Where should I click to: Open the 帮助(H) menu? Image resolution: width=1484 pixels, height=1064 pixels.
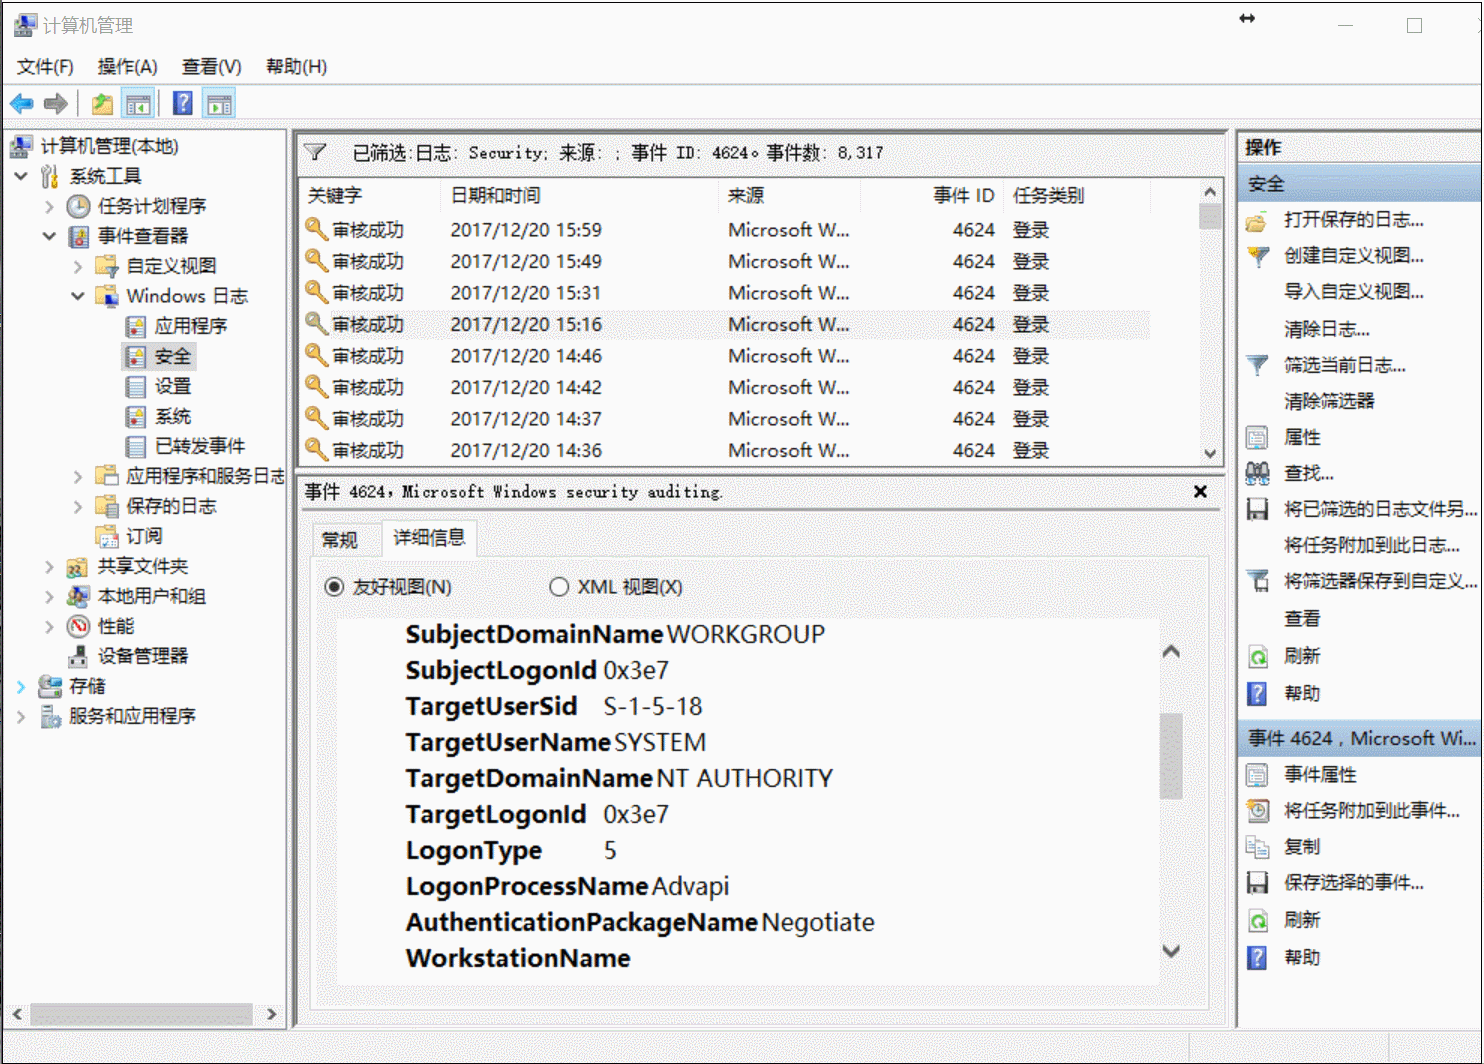coord(296,66)
